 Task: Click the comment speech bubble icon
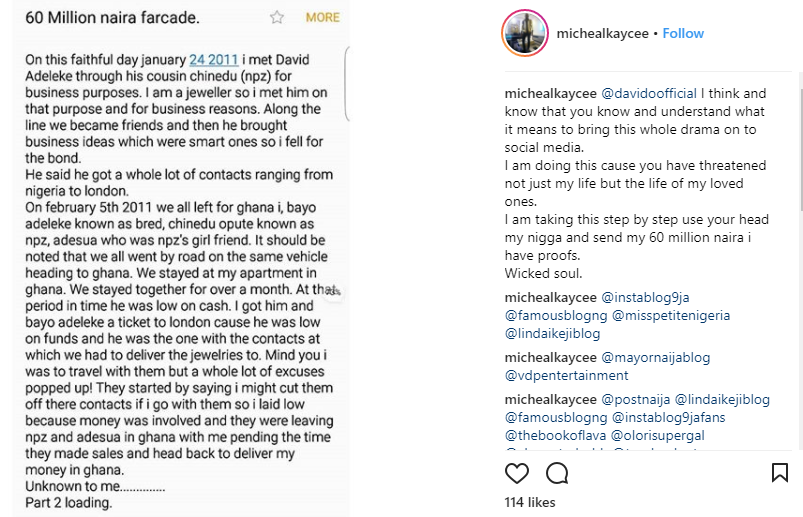[x=557, y=473]
